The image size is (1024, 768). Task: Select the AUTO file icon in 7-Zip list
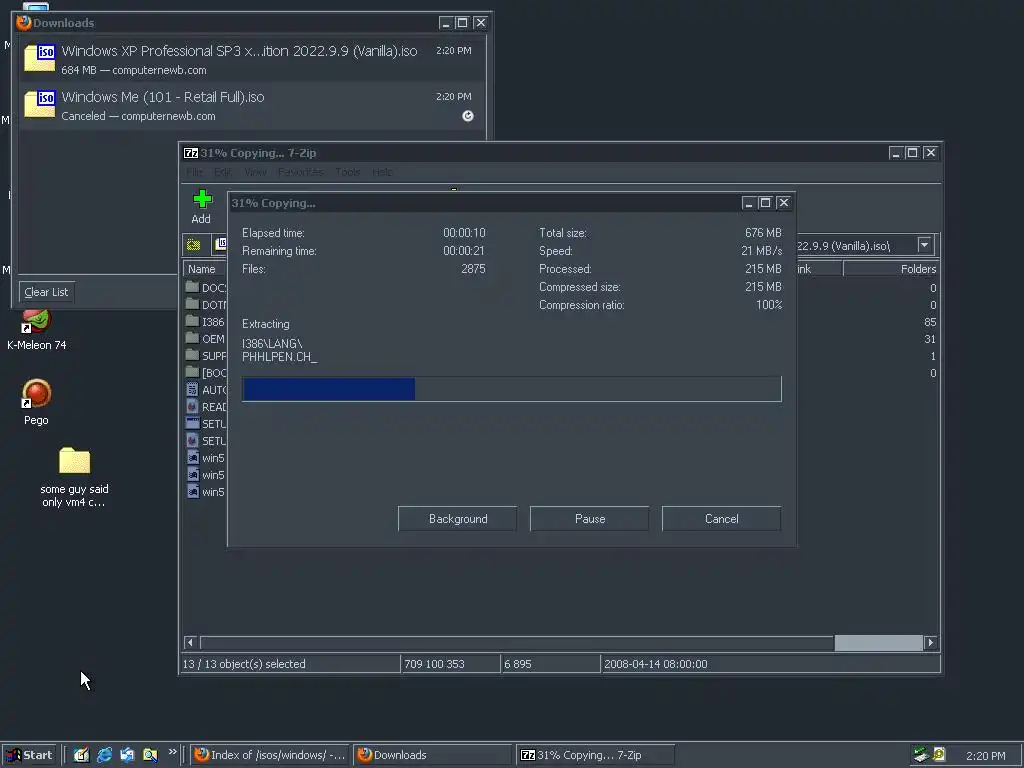tap(192, 389)
